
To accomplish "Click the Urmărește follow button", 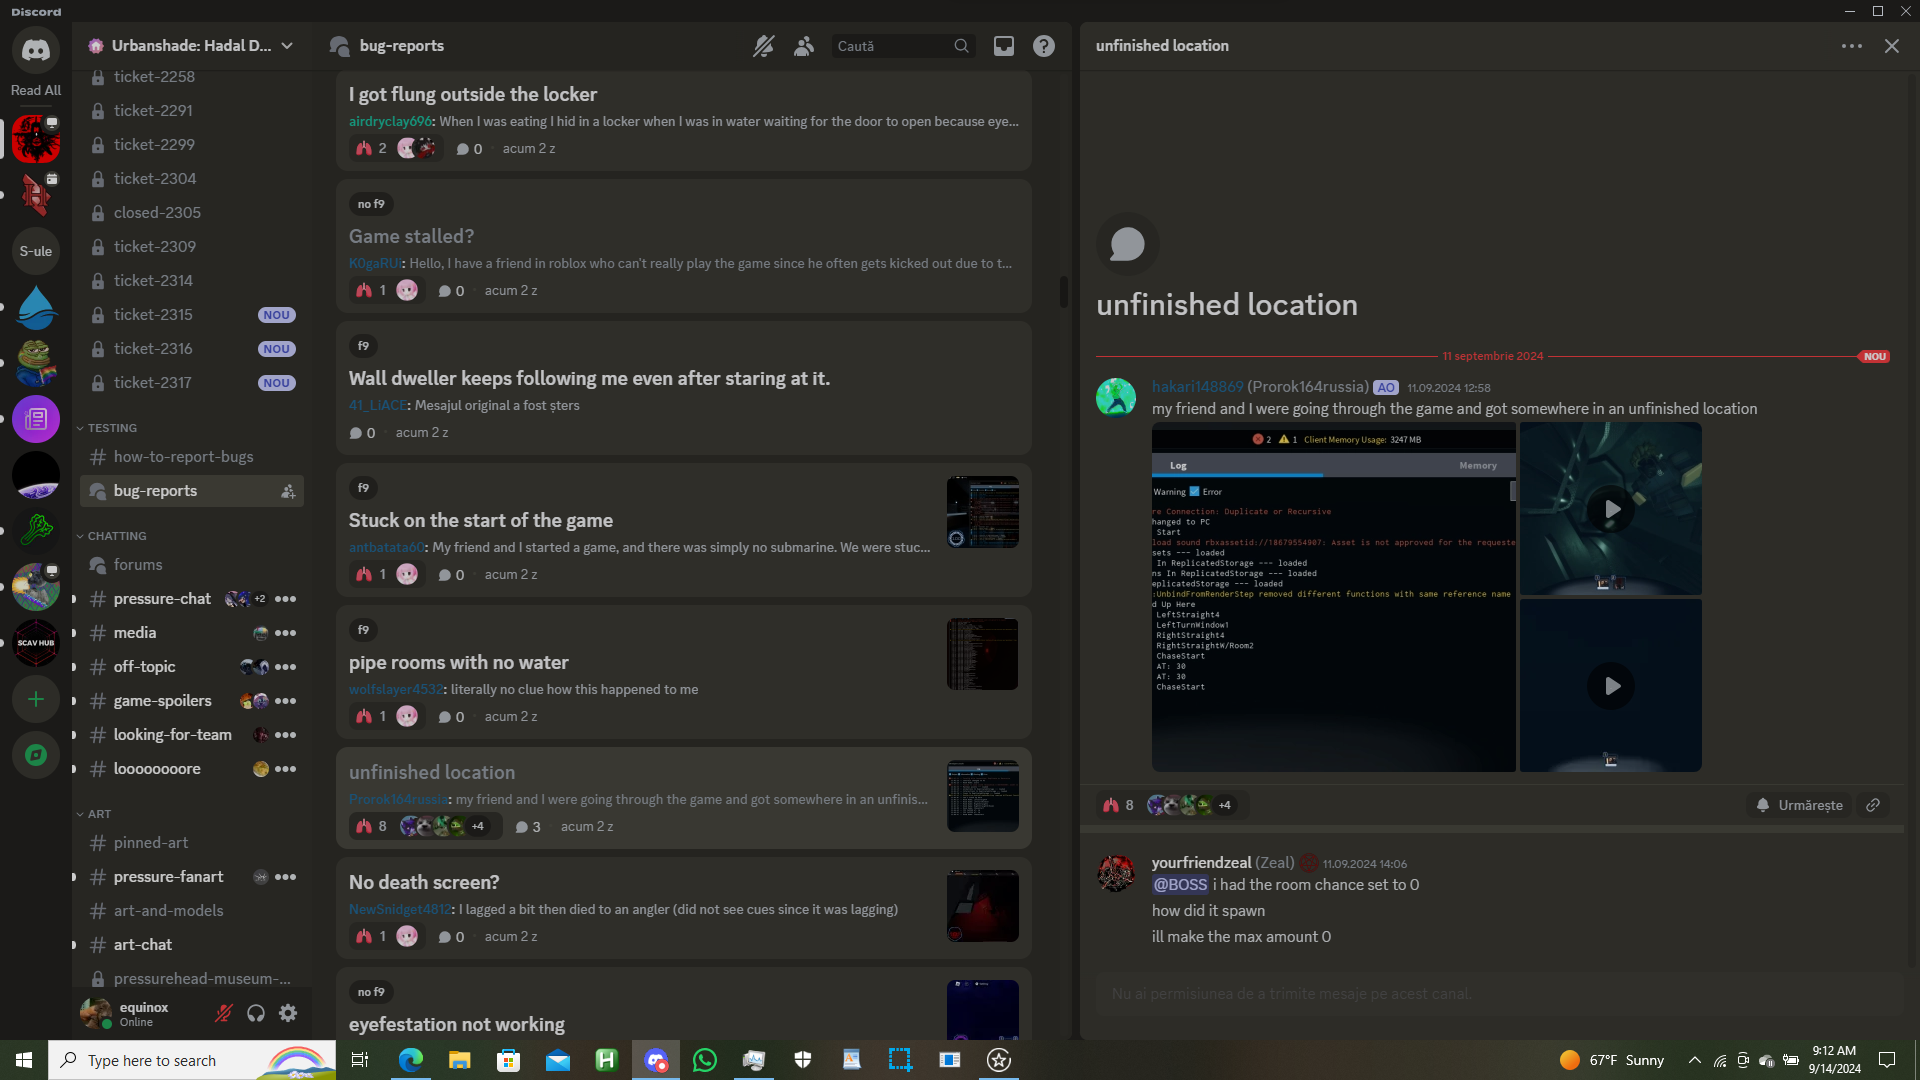I will (x=1799, y=805).
